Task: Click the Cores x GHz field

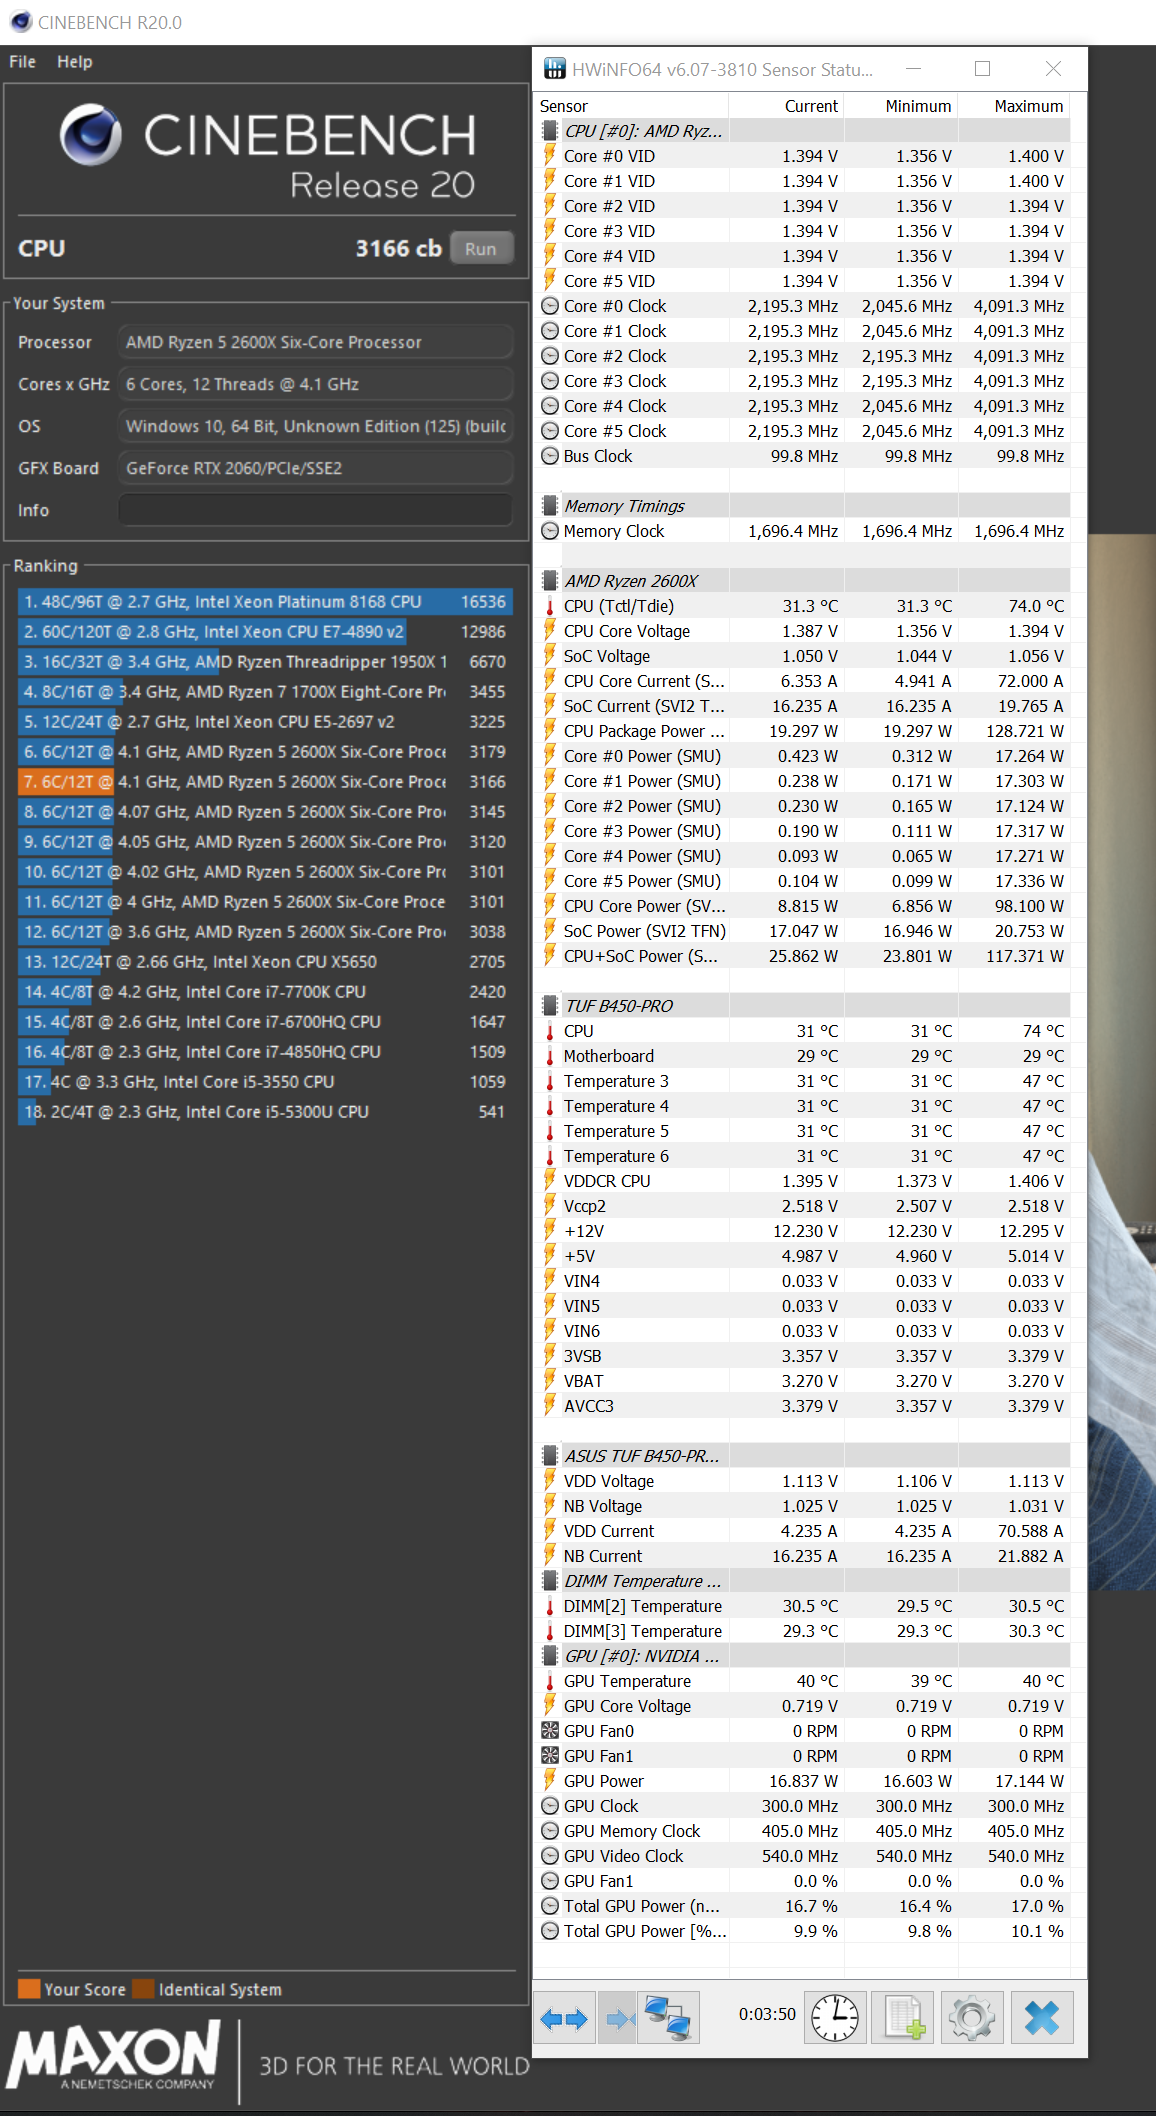Action: 315,384
